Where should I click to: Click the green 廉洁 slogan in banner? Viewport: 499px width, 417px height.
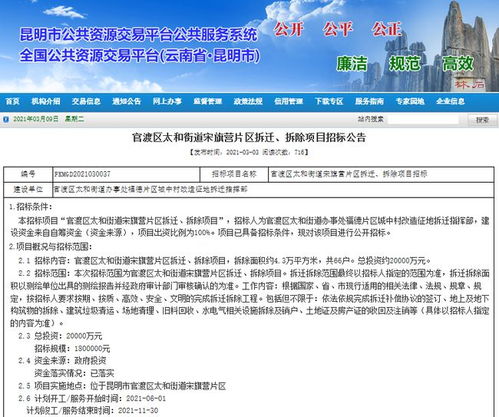point(352,63)
